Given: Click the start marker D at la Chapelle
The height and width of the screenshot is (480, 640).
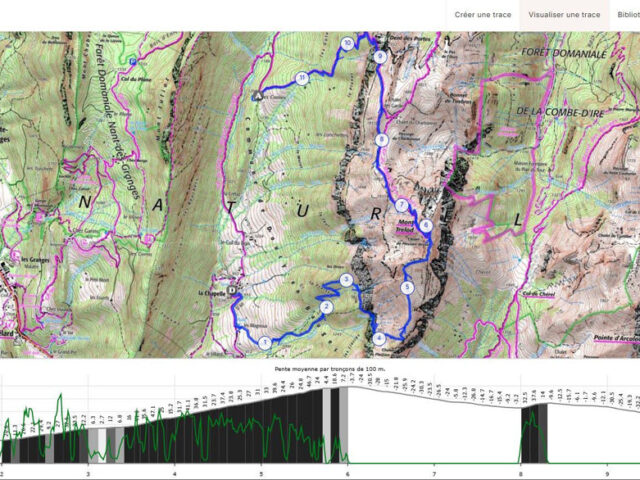Looking at the screenshot, I should [x=233, y=291].
